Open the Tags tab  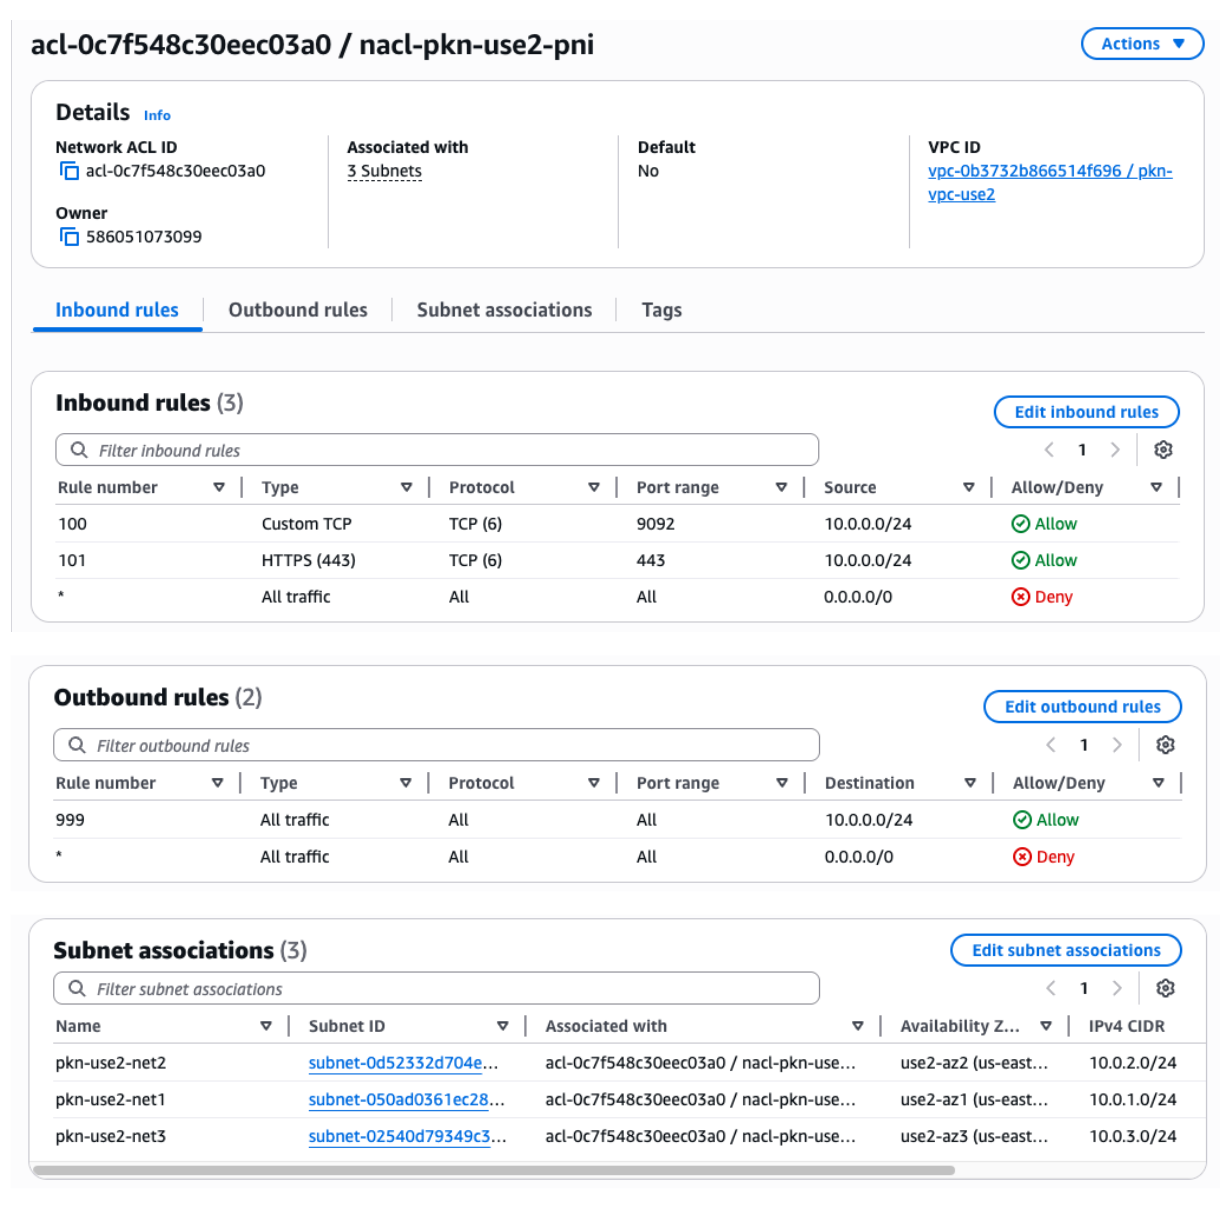(661, 310)
